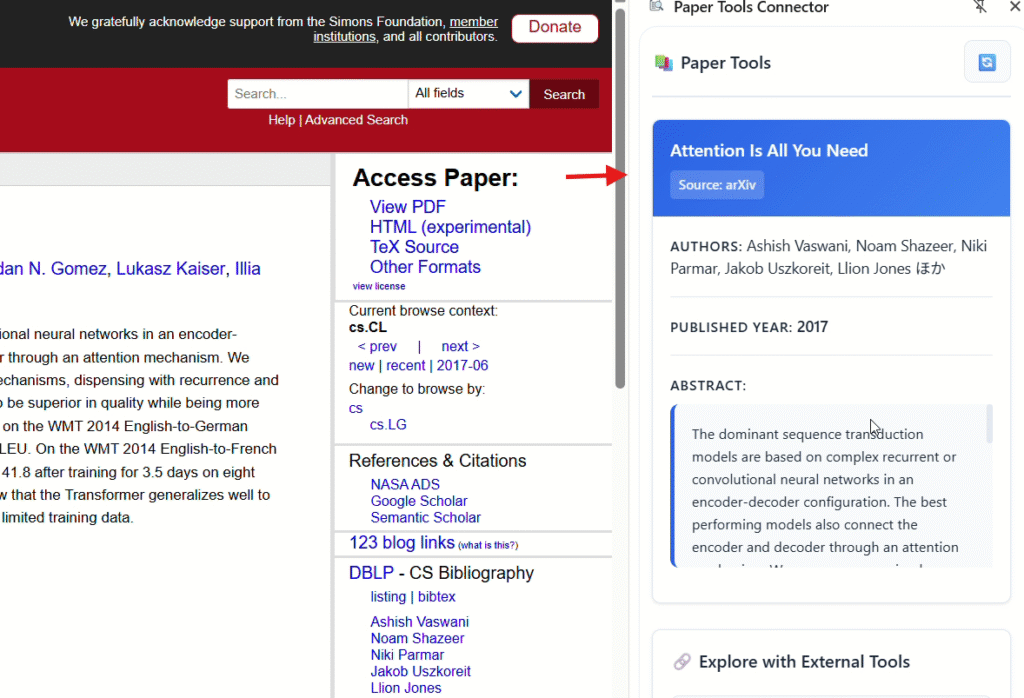The height and width of the screenshot is (698, 1024).
Task: Open Semantic Scholar link
Action: 425,518
